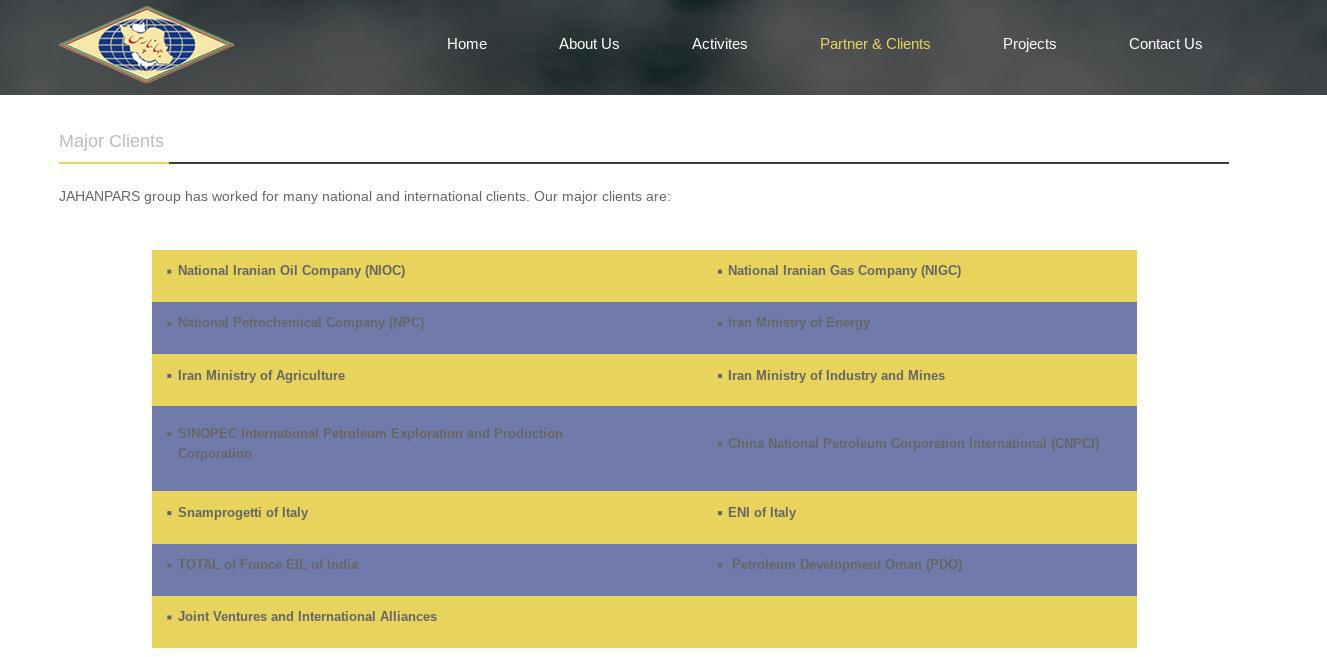Click Iran Ministry of Energy entry

tap(799, 323)
